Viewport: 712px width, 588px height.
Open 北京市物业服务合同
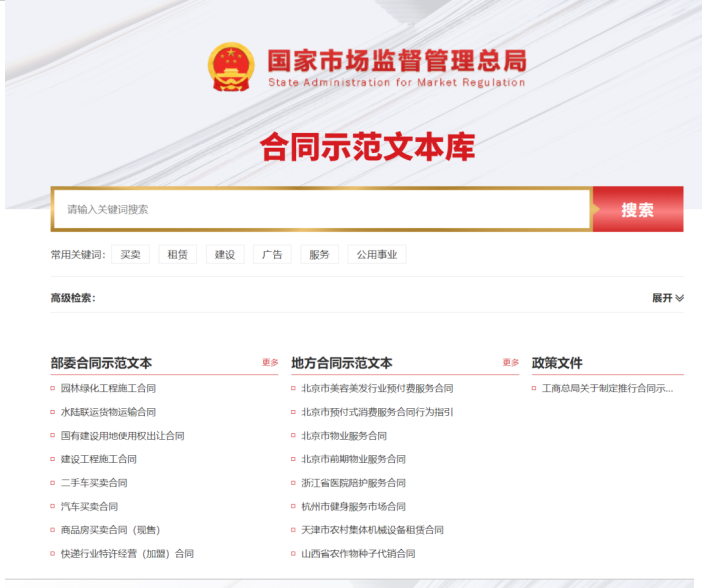point(344,435)
